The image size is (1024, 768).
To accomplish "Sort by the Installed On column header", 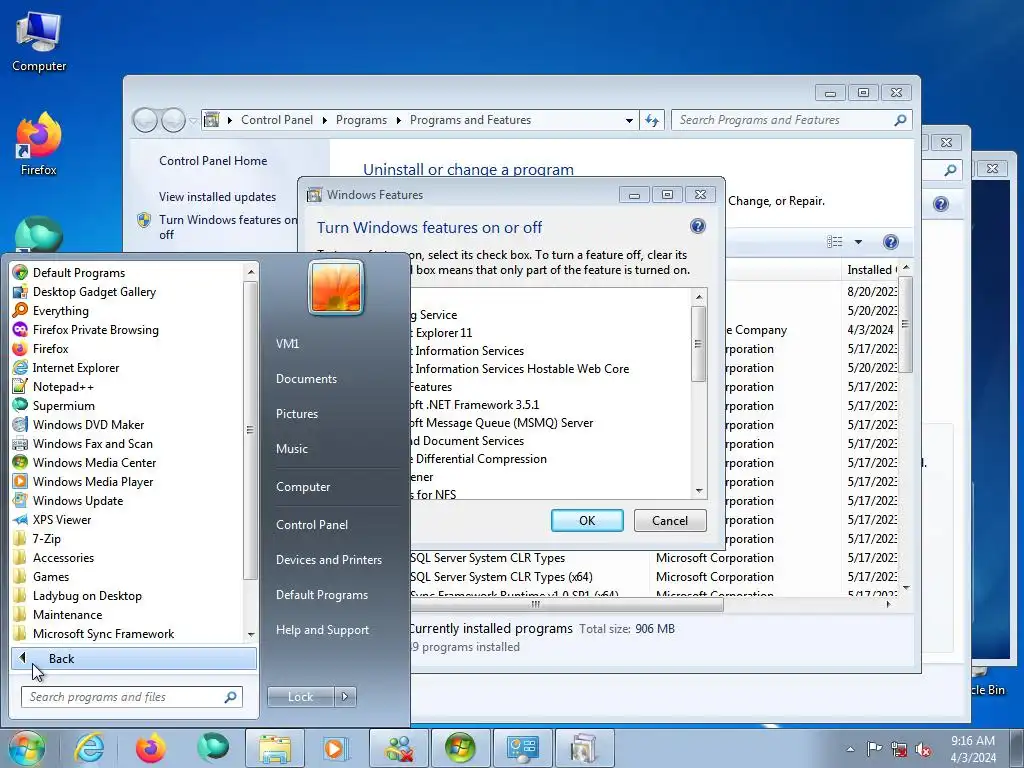I will (871, 270).
